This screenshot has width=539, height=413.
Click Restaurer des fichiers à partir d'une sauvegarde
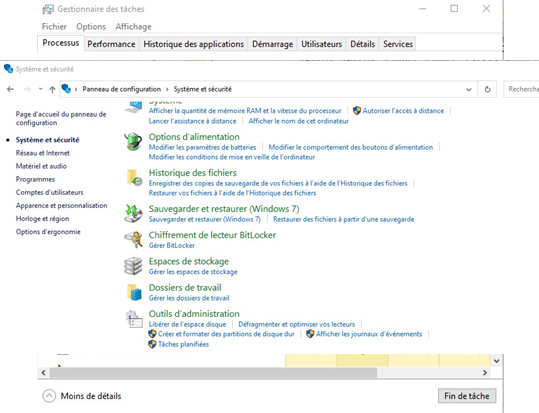343,219
